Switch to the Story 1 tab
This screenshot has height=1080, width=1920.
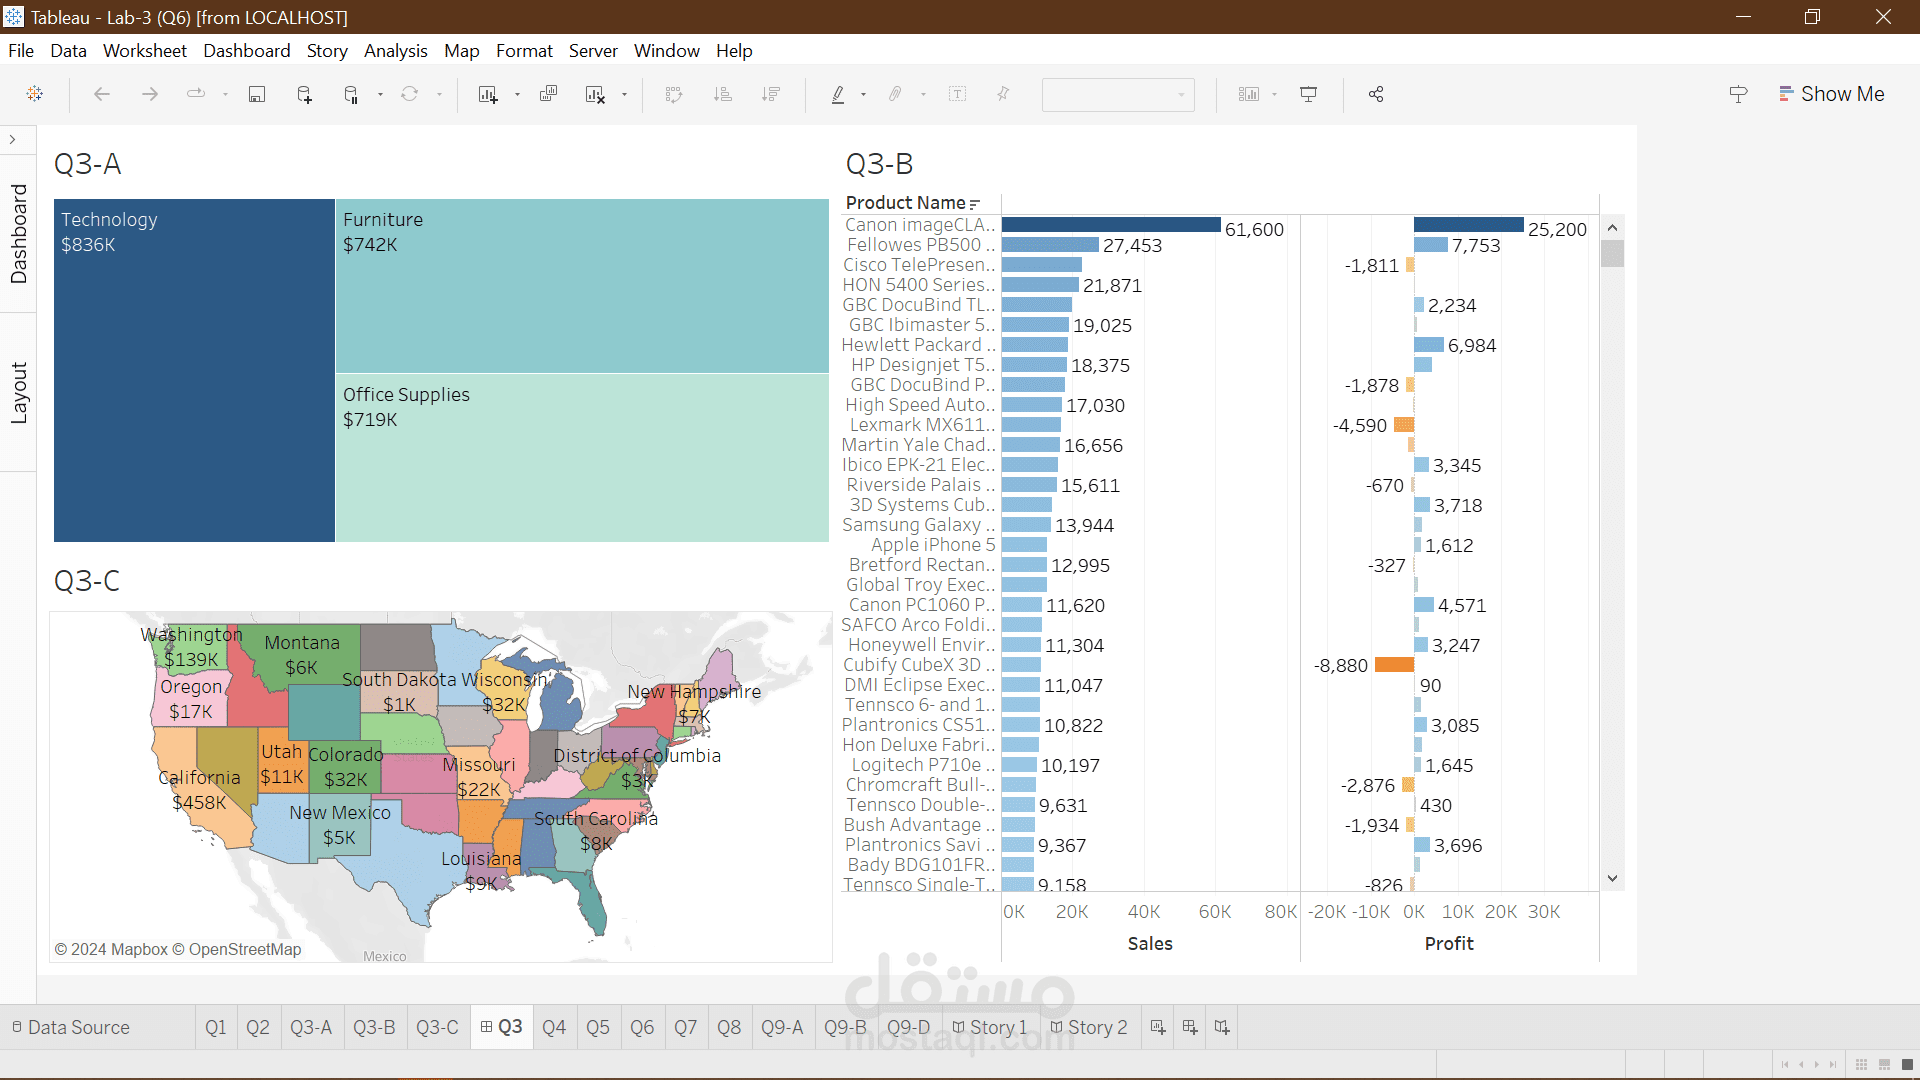coord(990,1027)
